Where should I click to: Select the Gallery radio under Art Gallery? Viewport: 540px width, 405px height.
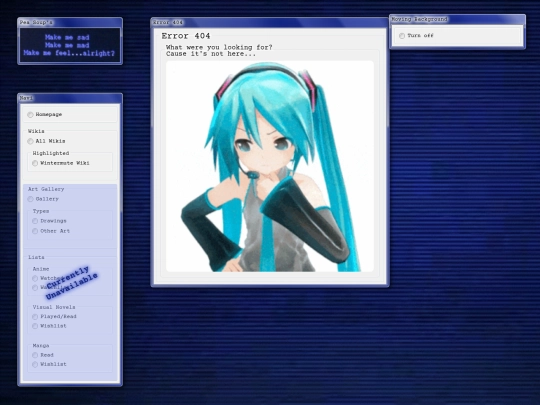click(x=30, y=199)
